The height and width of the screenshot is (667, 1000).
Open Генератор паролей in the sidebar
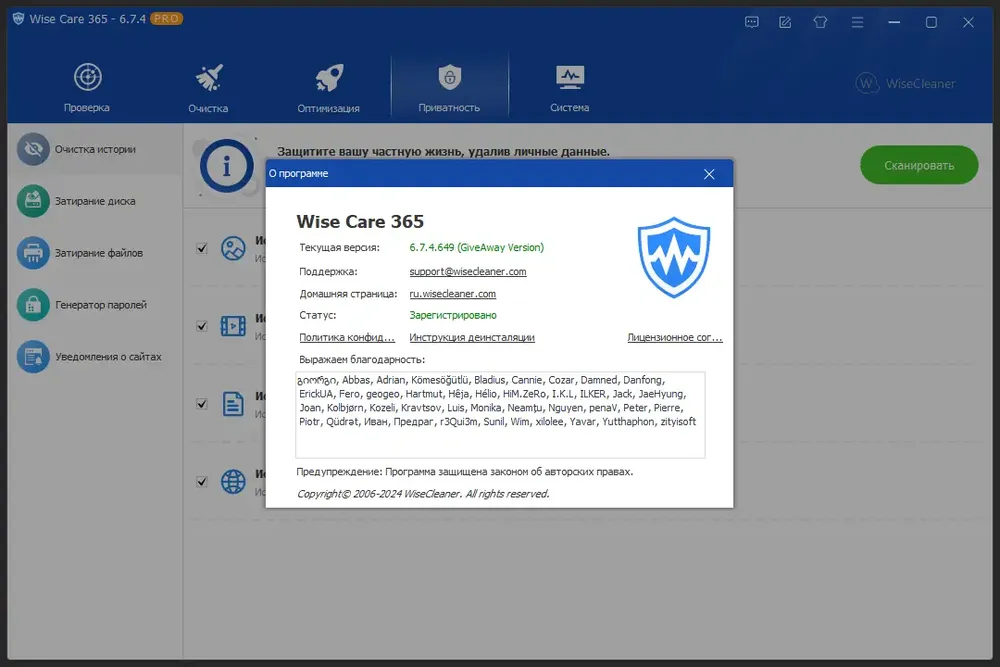pos(95,305)
